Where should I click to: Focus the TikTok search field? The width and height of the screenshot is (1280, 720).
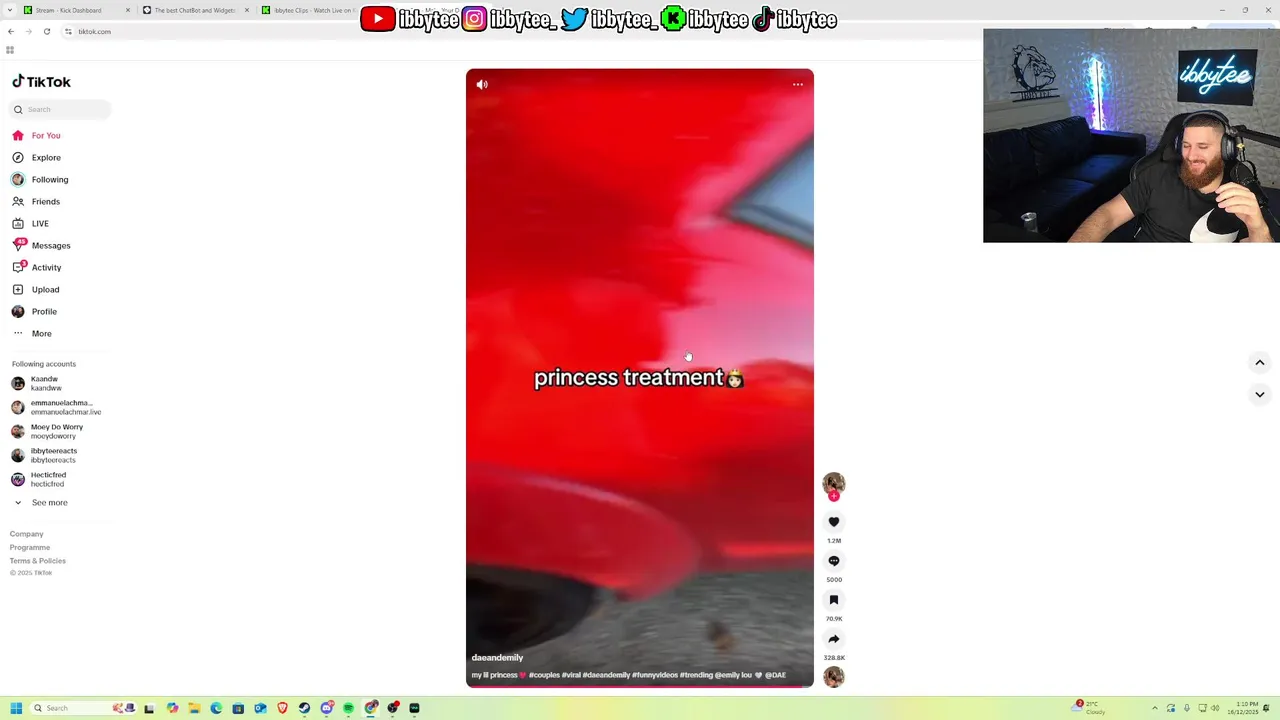[61, 109]
